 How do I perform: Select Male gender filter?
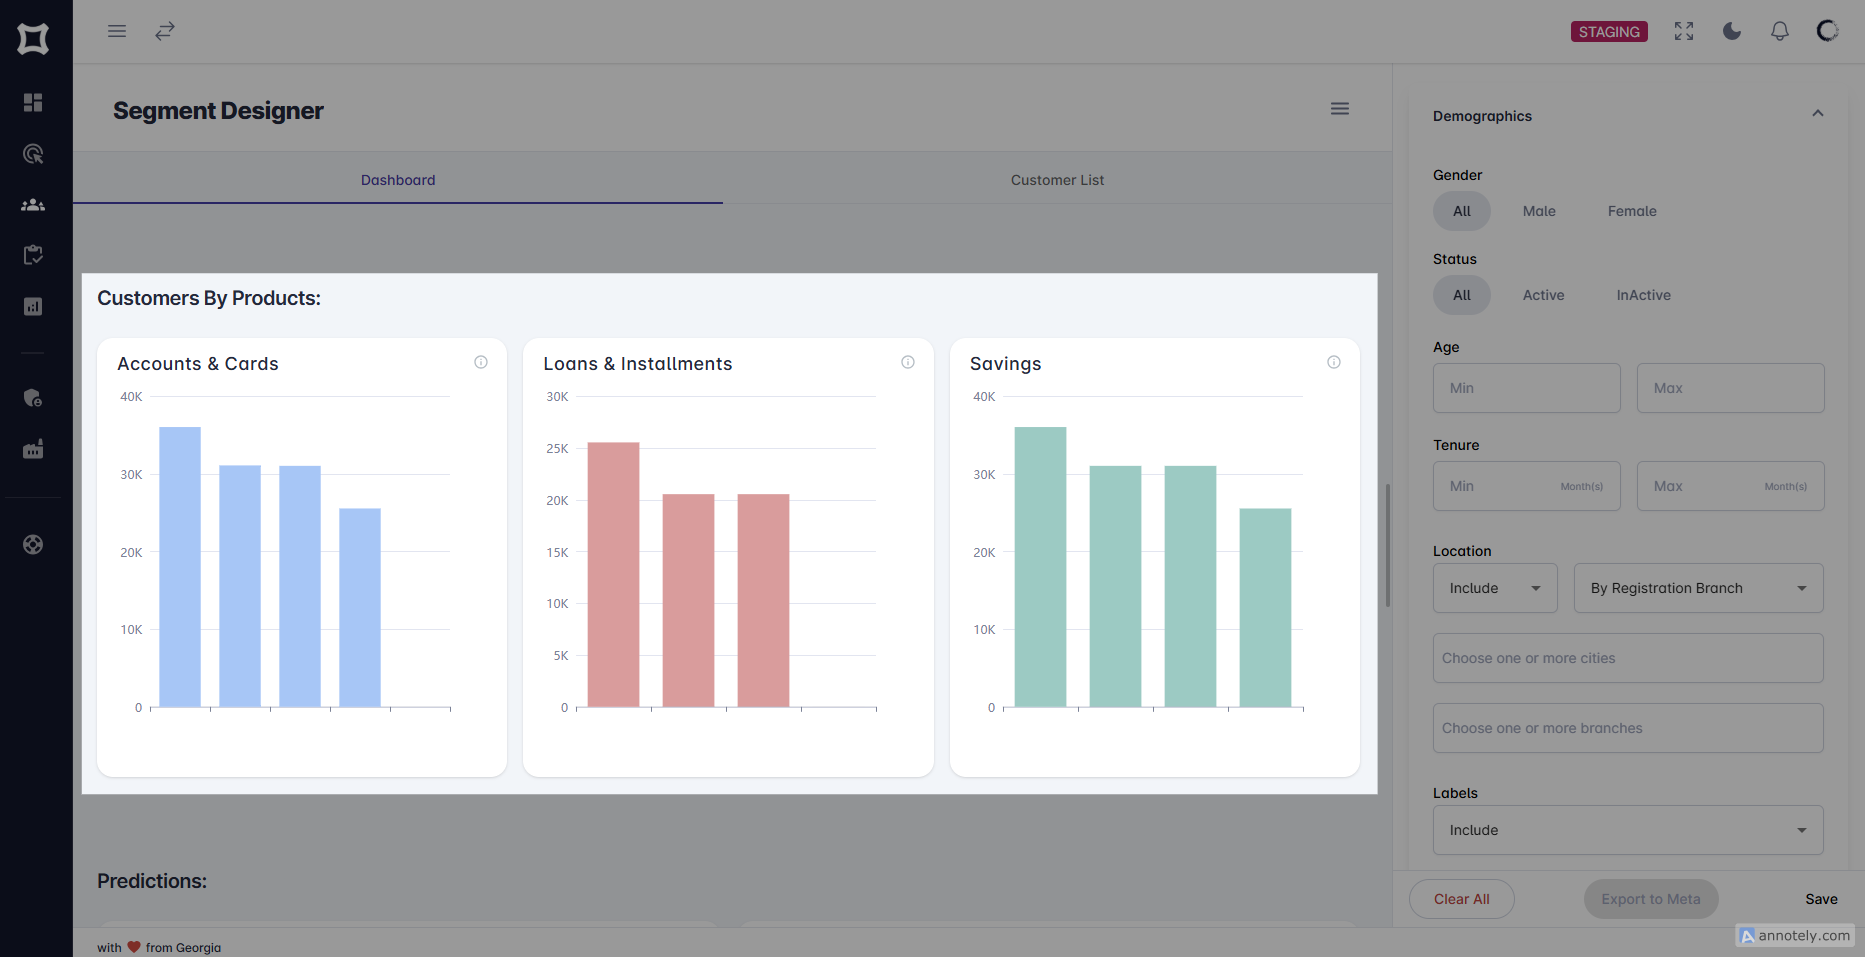tap(1539, 211)
